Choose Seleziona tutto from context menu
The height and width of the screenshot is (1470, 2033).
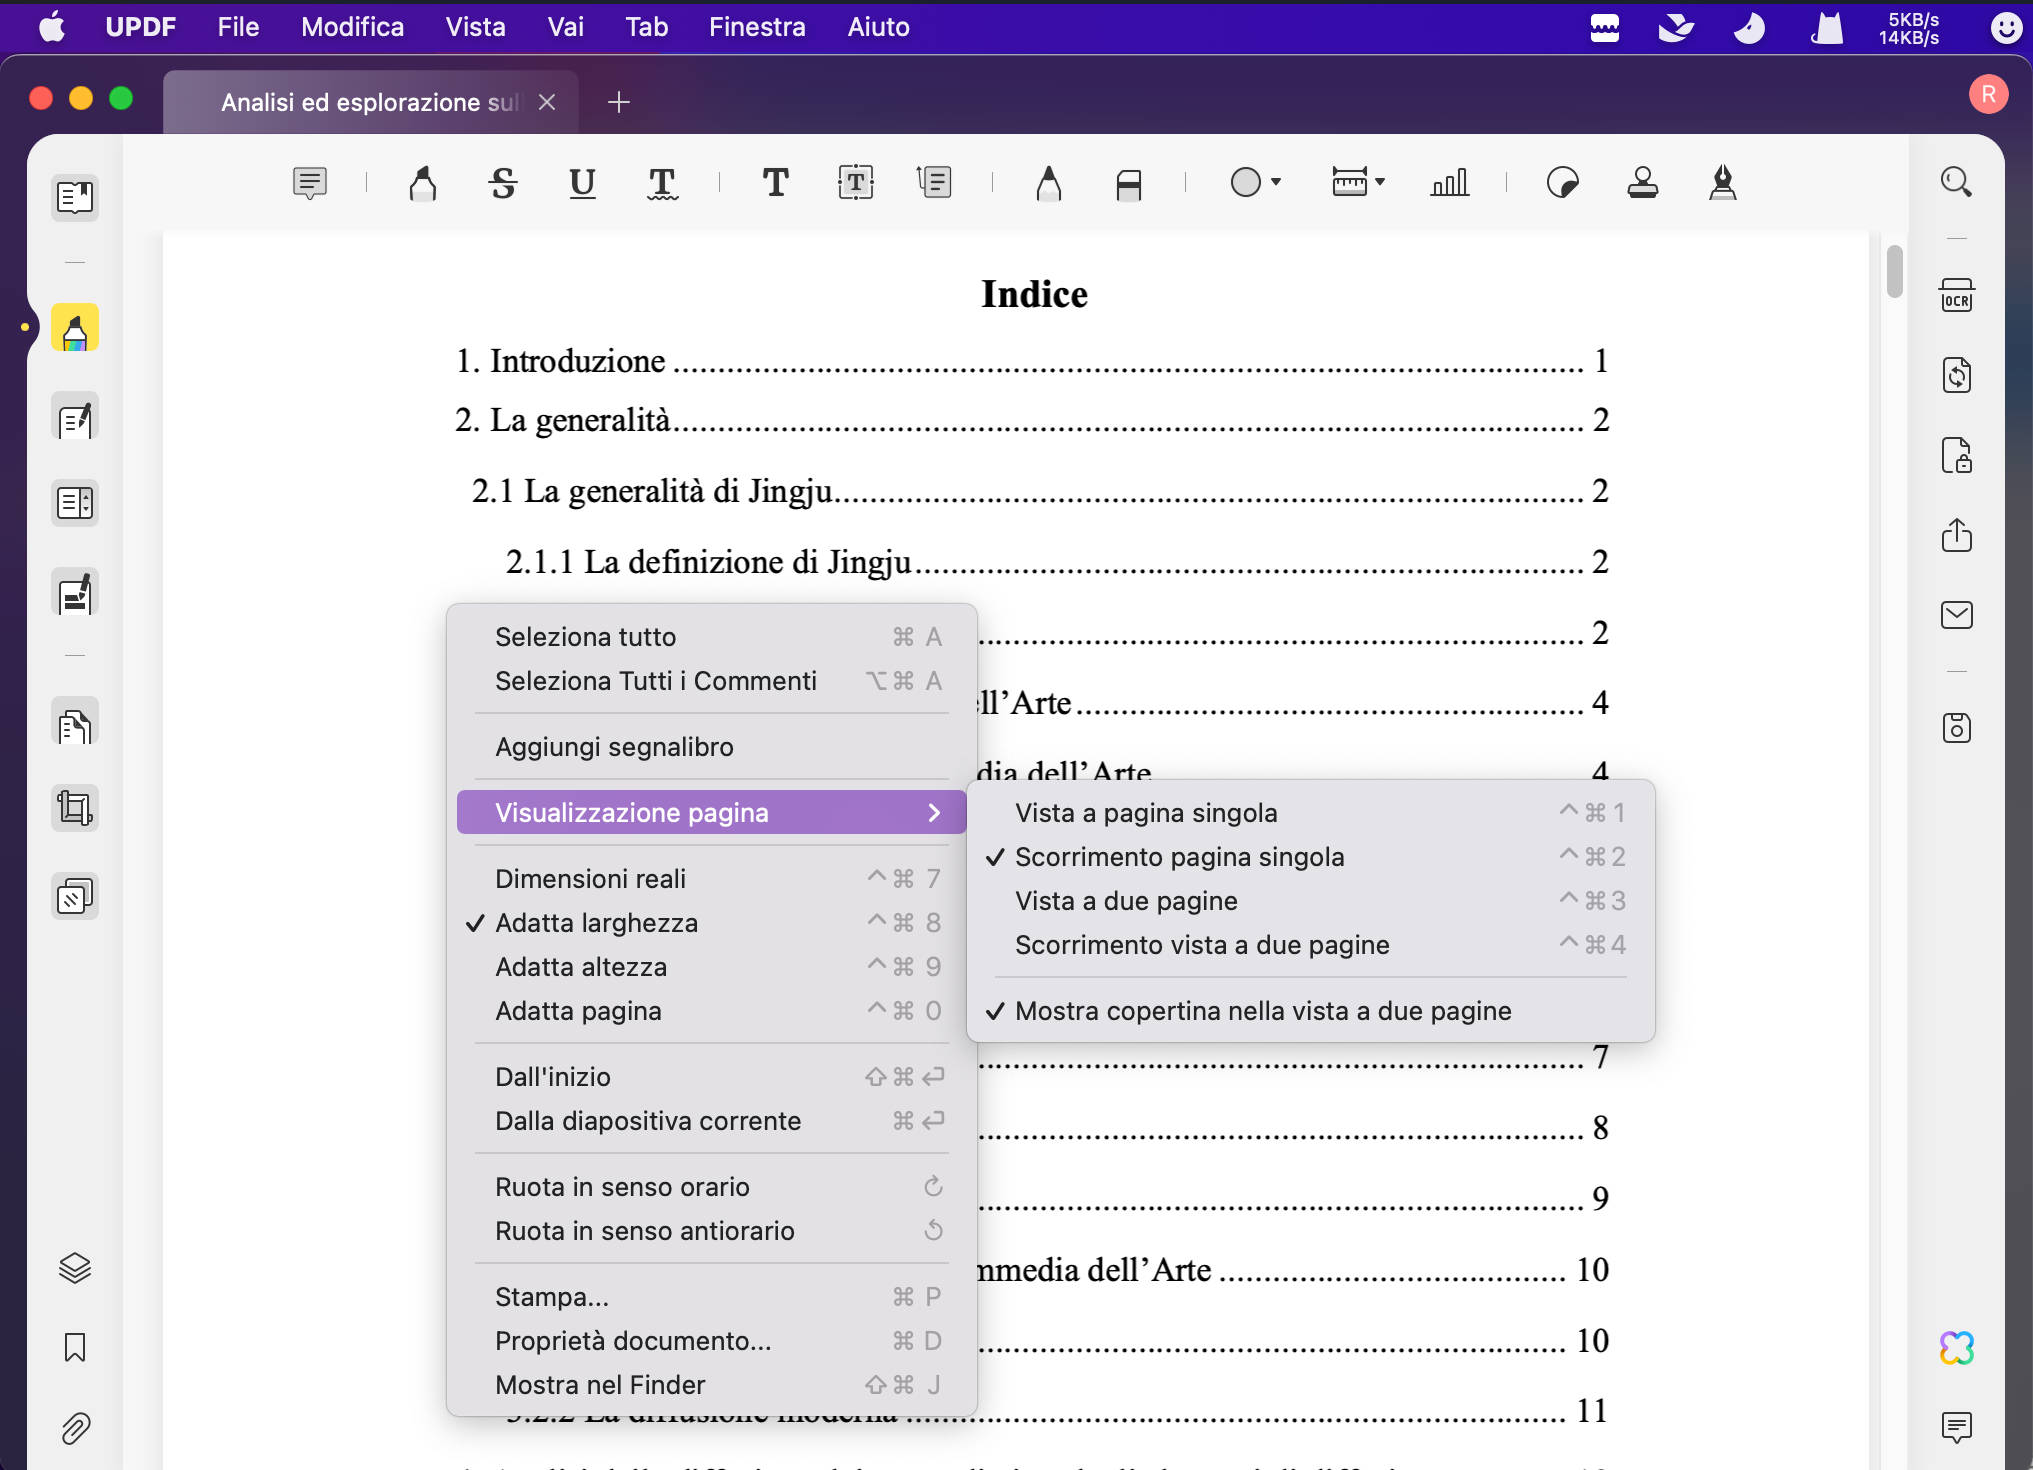[x=711, y=637]
